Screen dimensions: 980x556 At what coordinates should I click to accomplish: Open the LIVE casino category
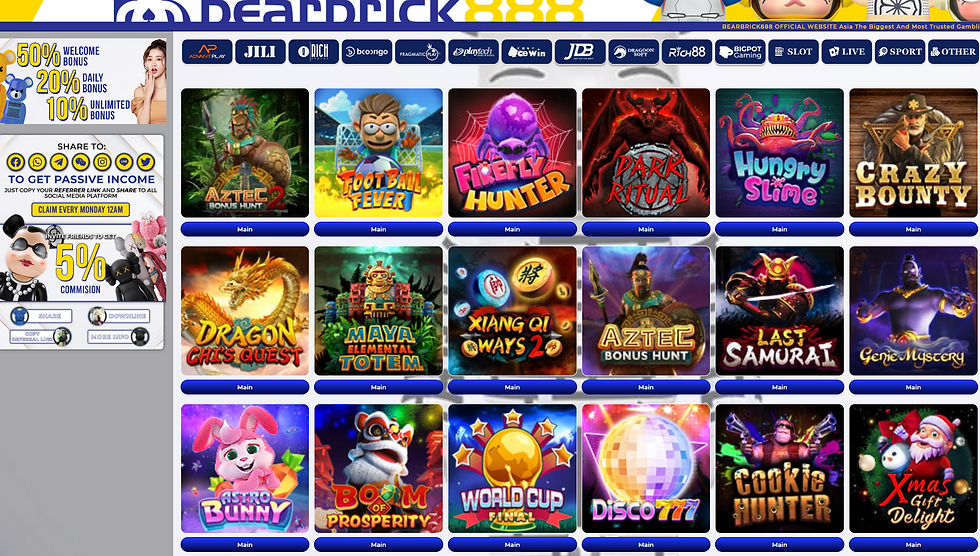coord(847,52)
